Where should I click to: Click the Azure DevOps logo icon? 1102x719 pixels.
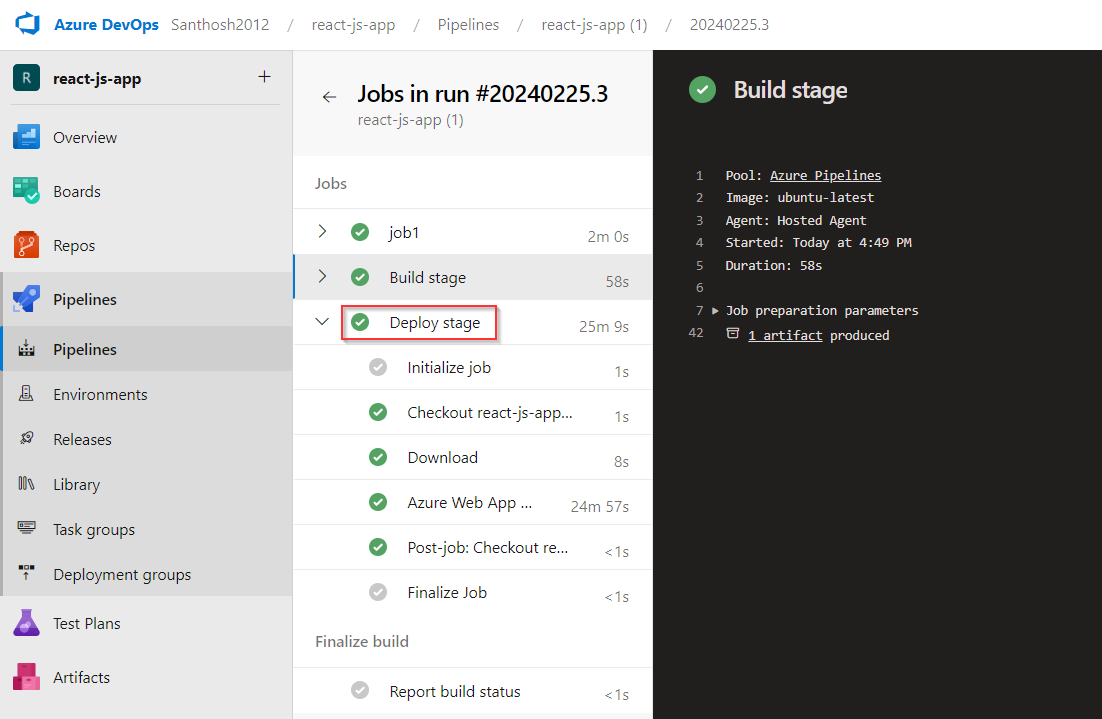27,24
